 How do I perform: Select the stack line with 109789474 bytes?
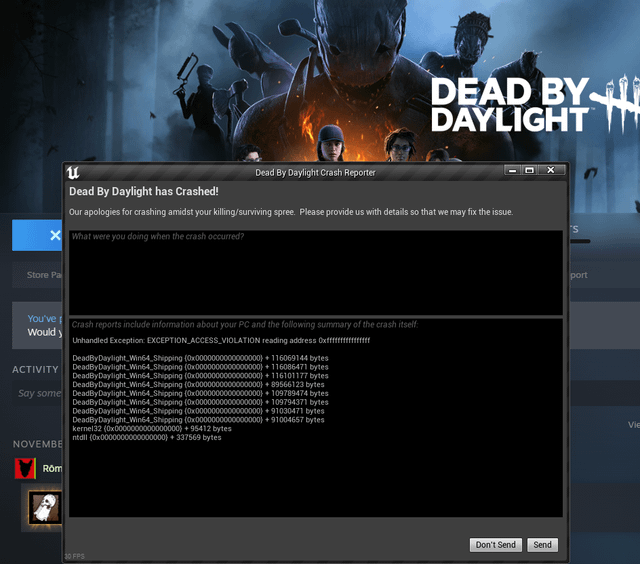(x=200, y=393)
